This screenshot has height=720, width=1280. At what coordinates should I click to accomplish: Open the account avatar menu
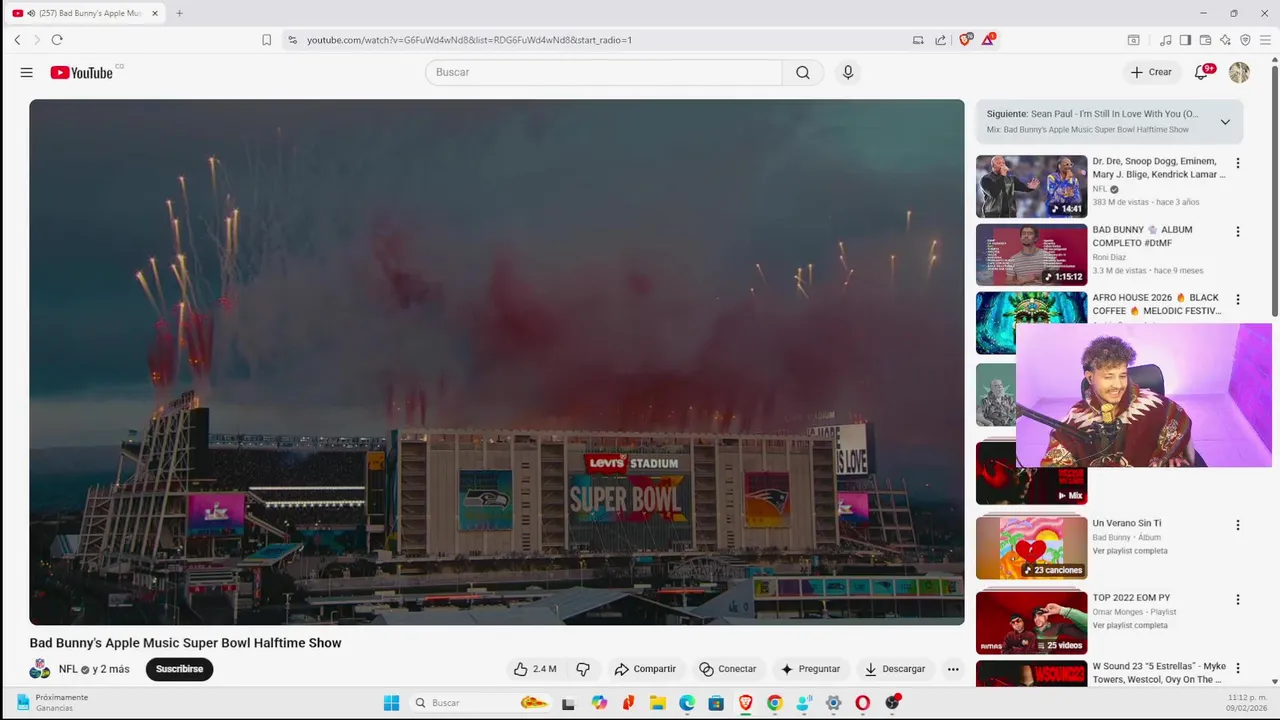[x=1239, y=72]
